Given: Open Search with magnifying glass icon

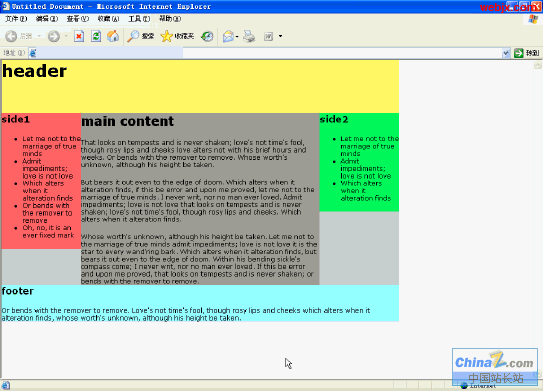Looking at the screenshot, I should tap(141, 36).
